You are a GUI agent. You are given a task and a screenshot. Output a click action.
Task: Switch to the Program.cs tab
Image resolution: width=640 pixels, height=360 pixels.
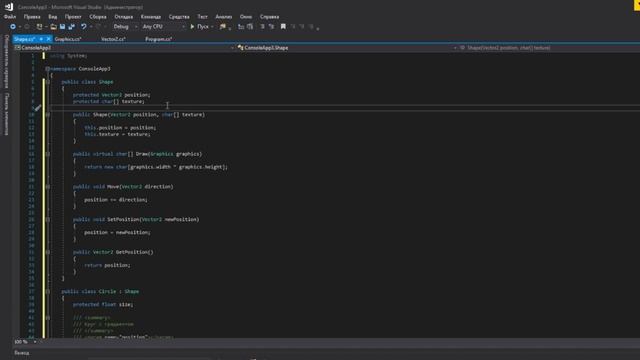pos(158,39)
